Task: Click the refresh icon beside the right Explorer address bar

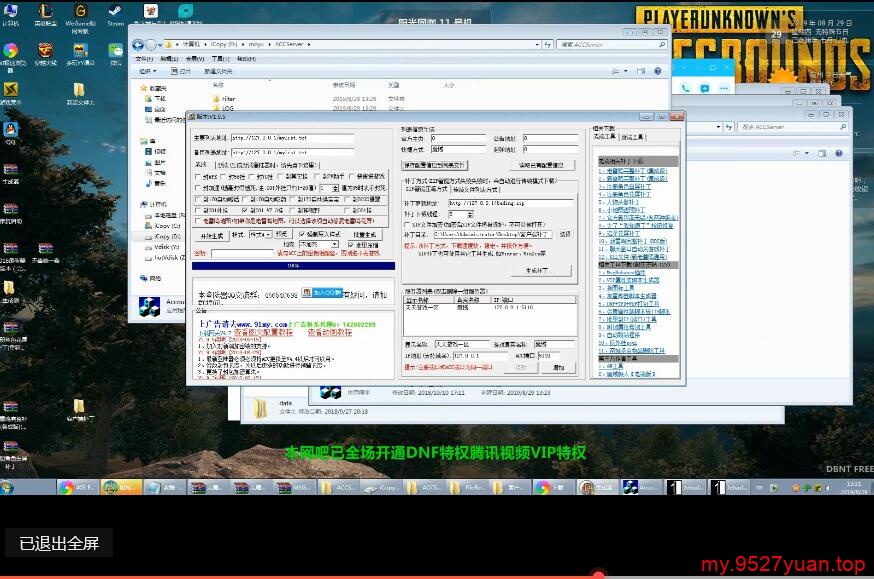Action: click(x=729, y=127)
